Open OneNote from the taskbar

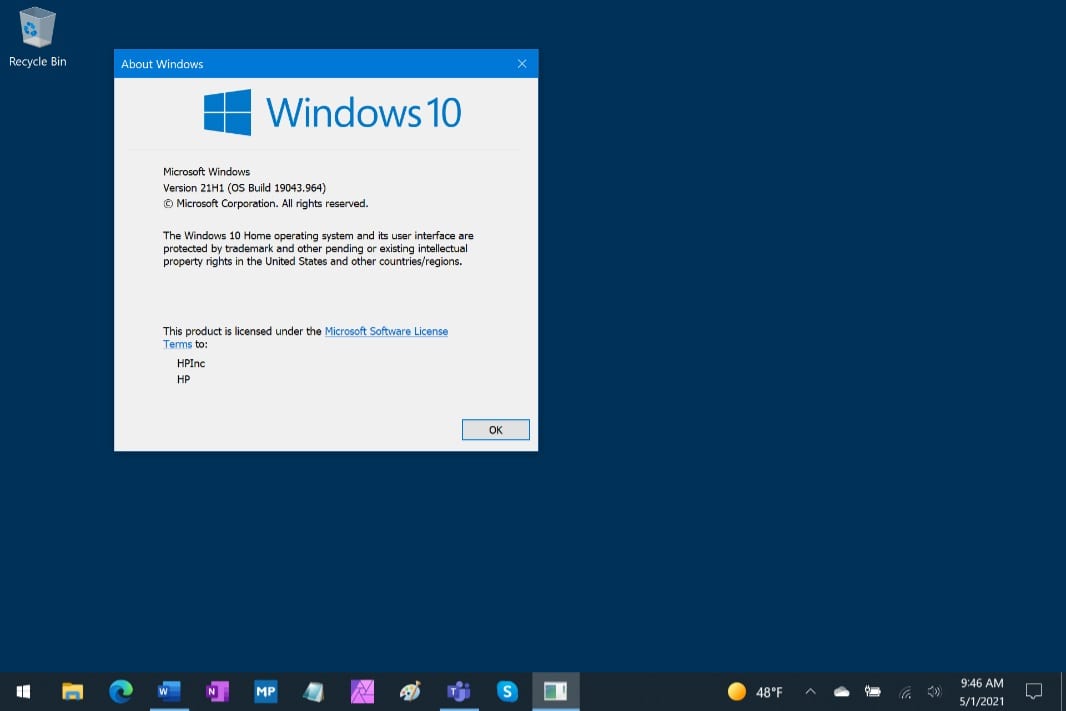point(217,691)
